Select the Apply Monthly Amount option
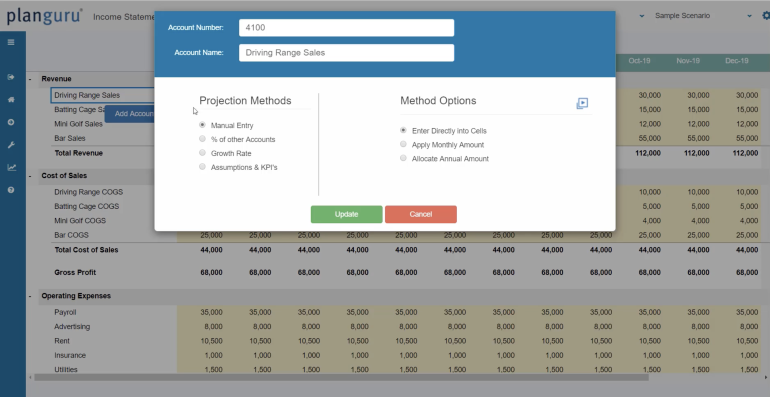This screenshot has width=770, height=397. point(403,144)
